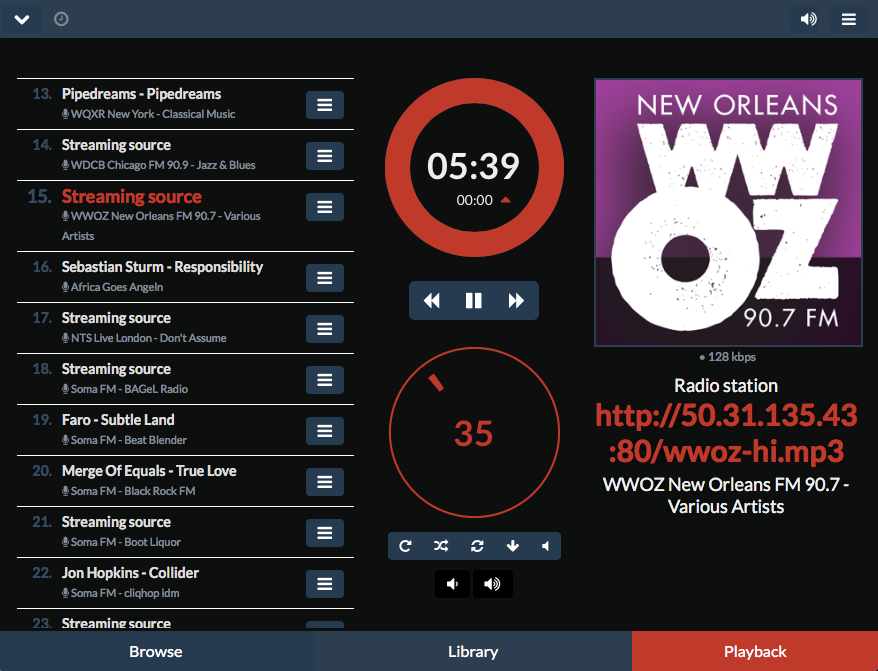Click the microphone icon beside WQXR New York
This screenshot has width=878, height=671.
click(x=66, y=114)
